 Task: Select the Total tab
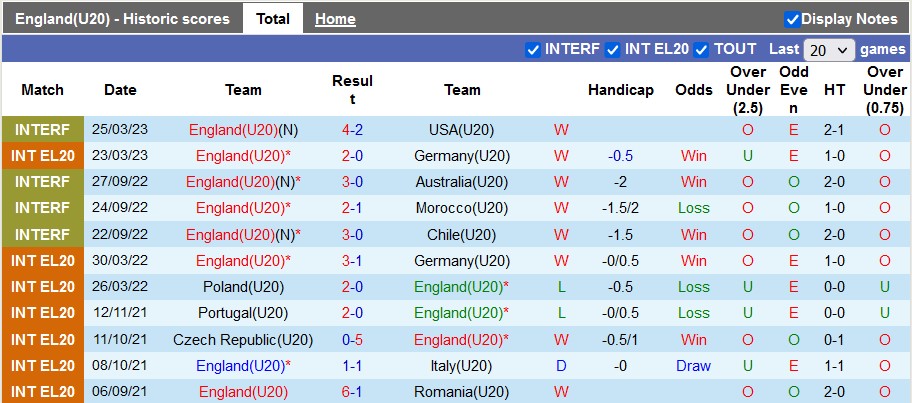click(273, 19)
